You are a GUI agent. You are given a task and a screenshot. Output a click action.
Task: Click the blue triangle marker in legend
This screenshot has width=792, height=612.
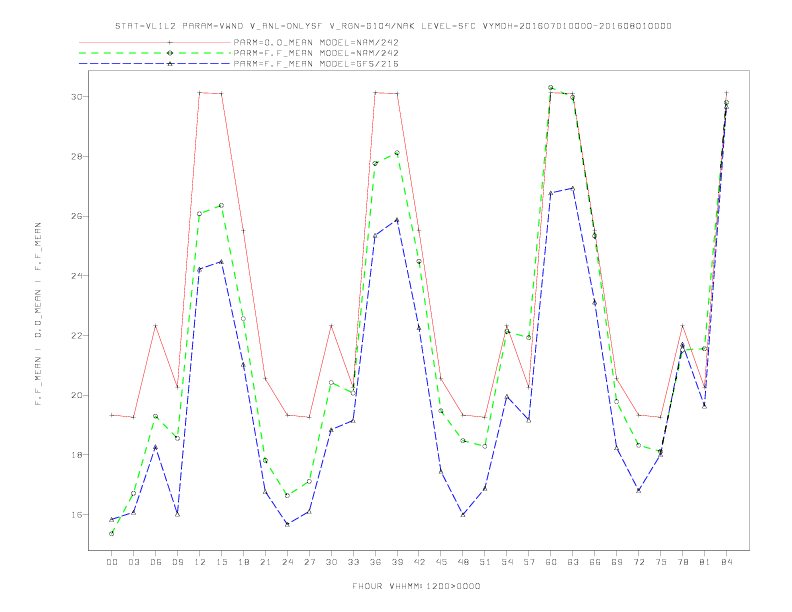170,64
